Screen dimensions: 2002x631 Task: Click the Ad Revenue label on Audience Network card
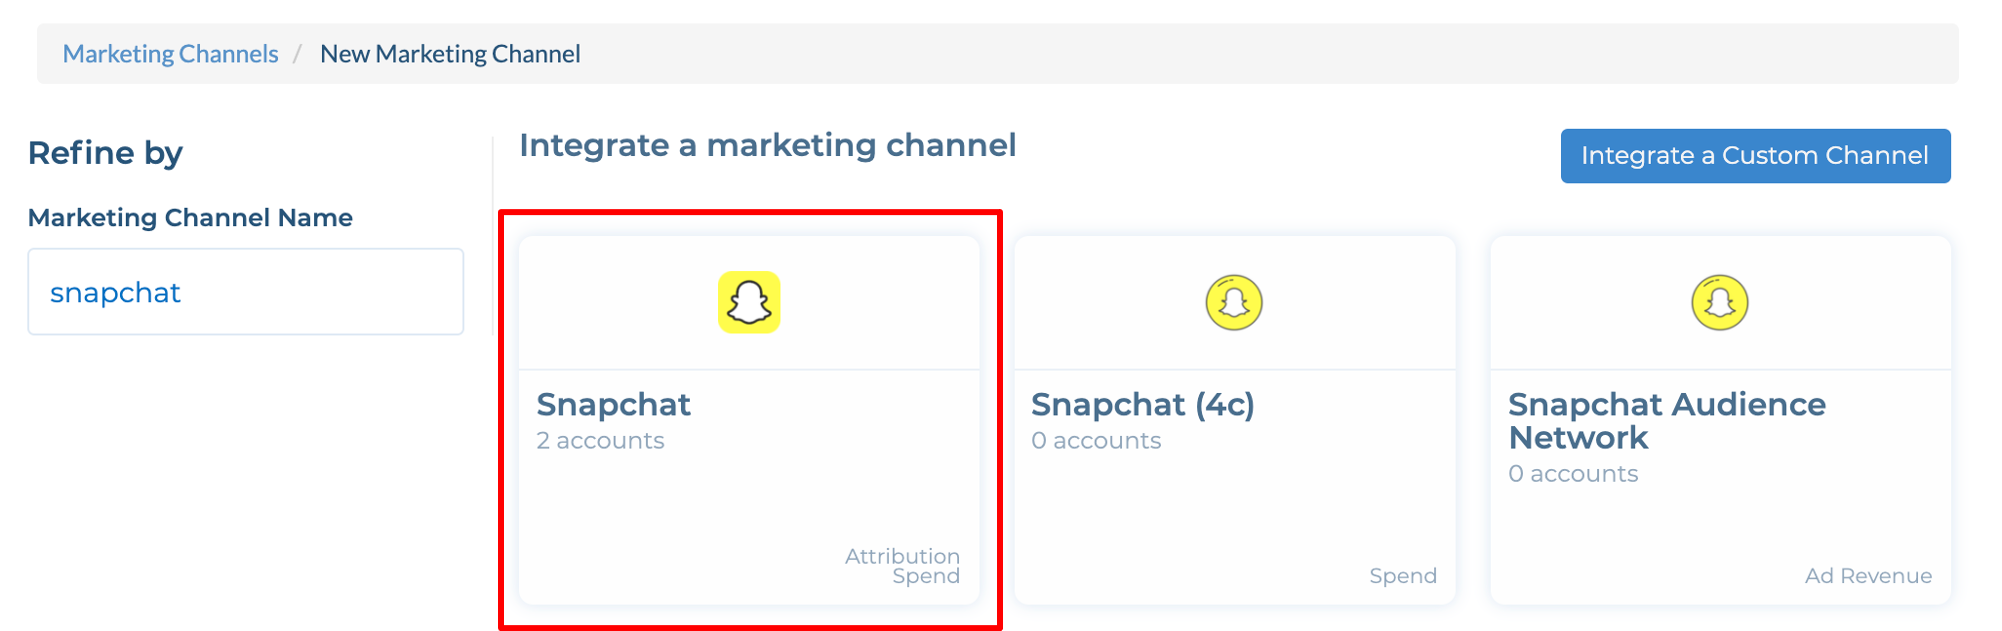1868,576
